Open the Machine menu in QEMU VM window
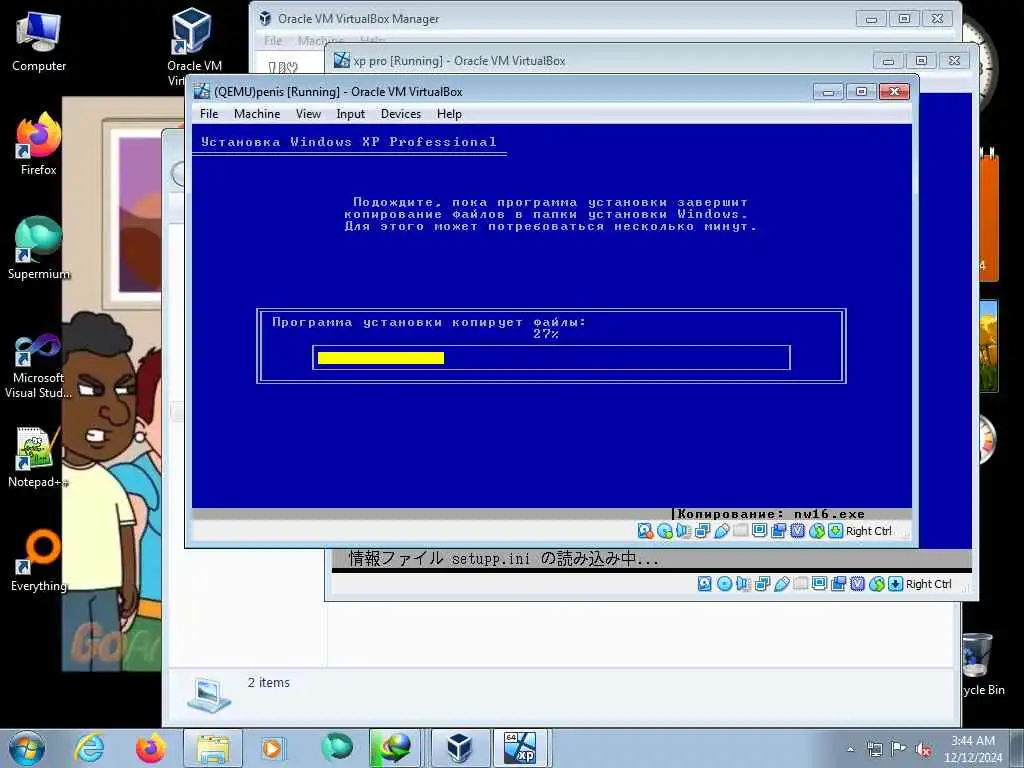This screenshot has width=1024, height=768. click(x=257, y=114)
